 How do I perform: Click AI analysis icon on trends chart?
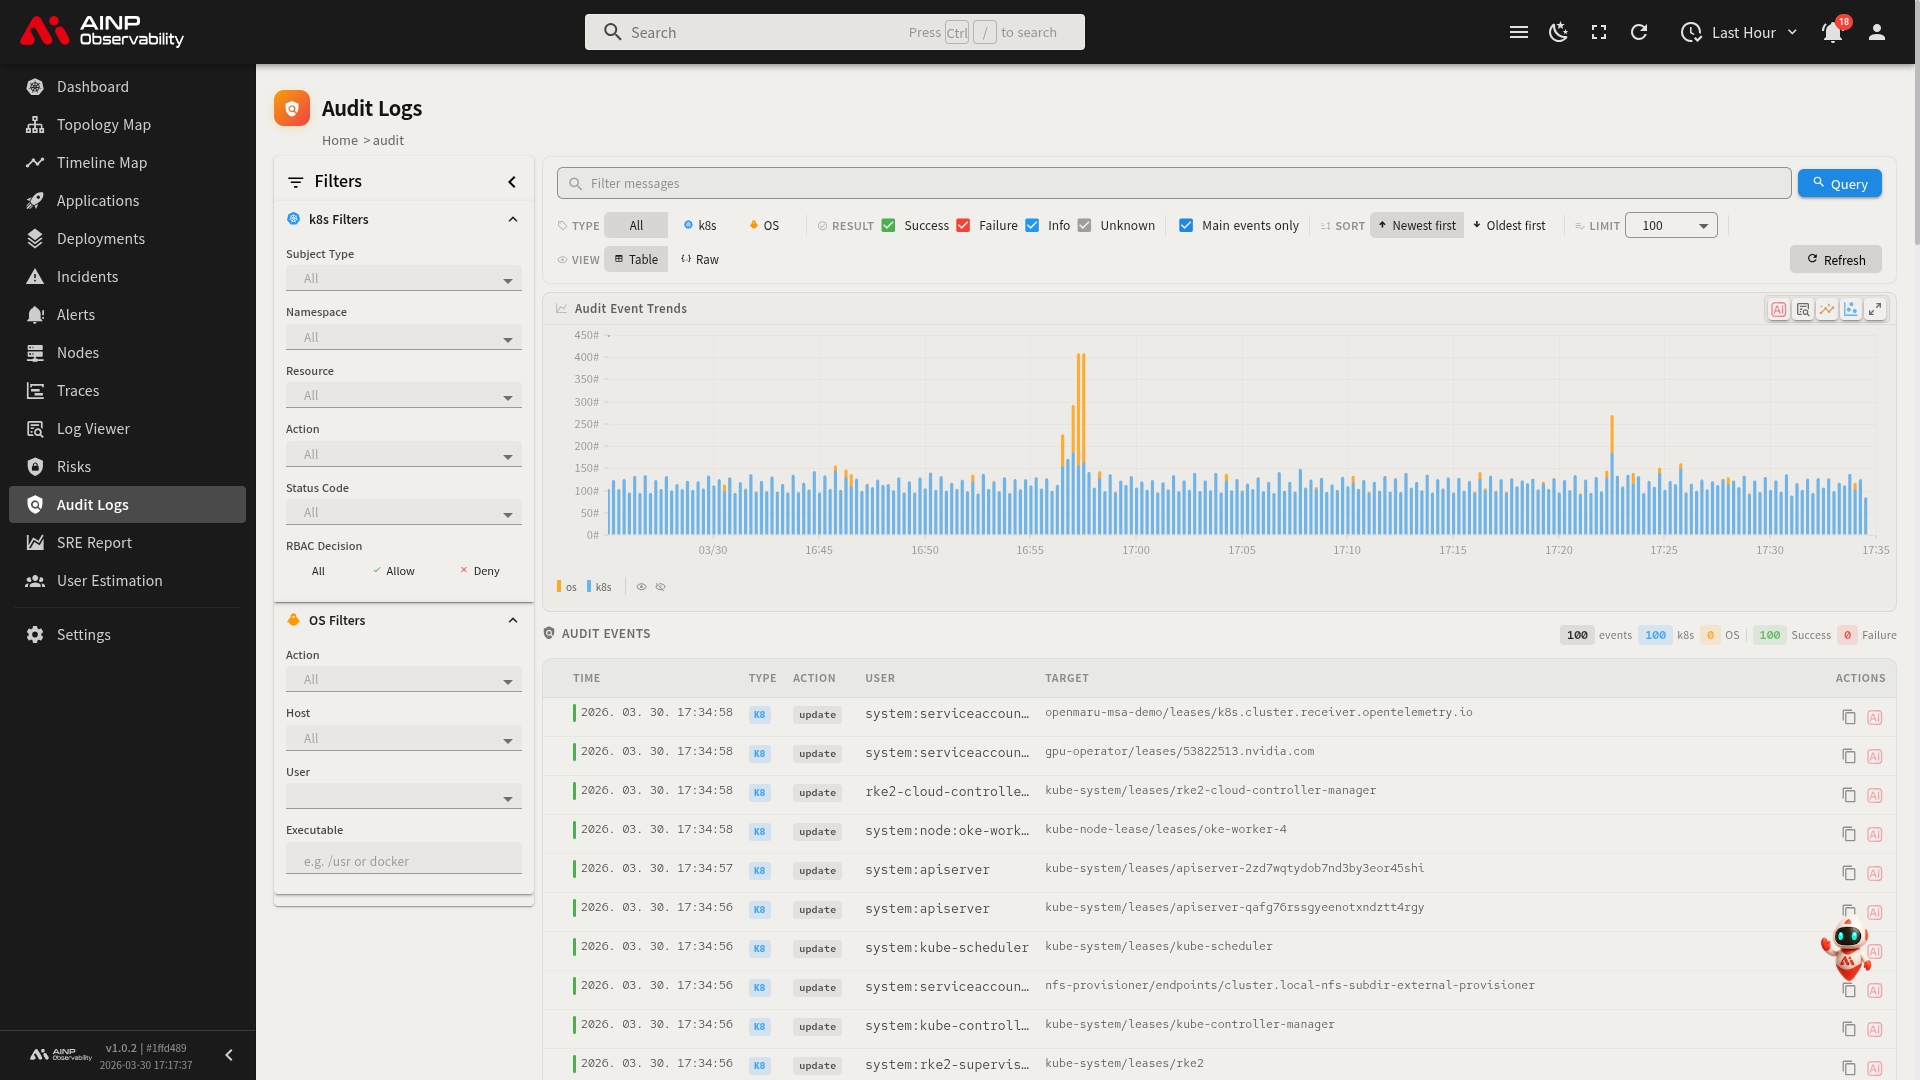tap(1778, 309)
